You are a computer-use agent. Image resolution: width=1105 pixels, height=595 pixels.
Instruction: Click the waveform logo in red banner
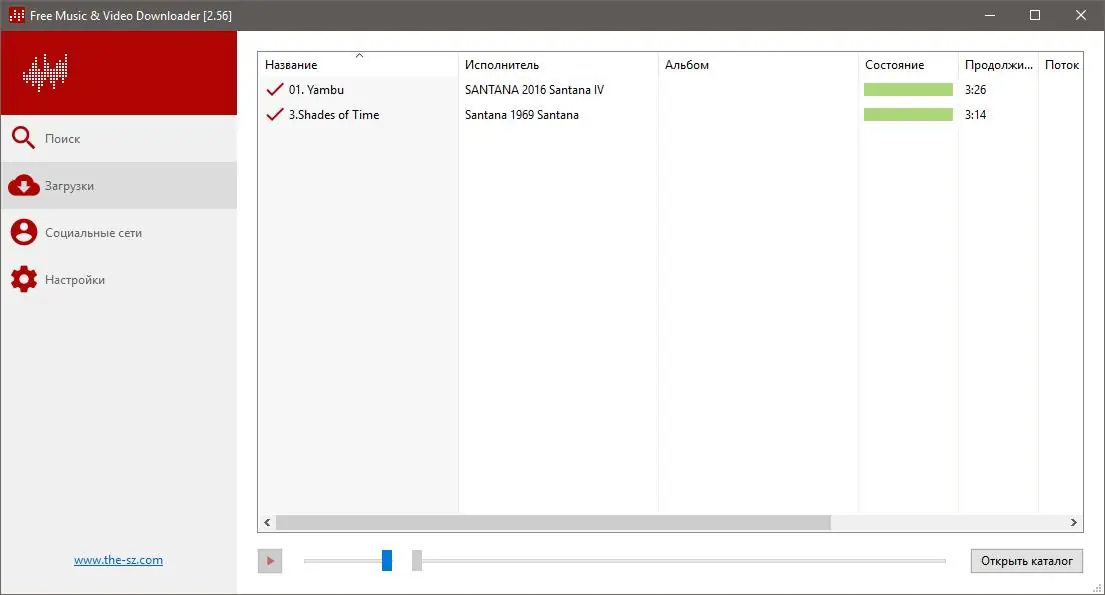[45, 73]
